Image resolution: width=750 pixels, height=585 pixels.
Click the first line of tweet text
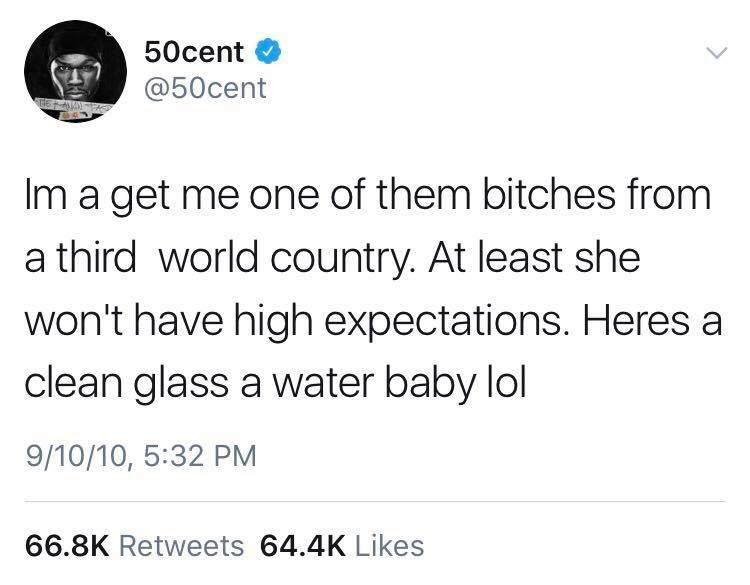(x=368, y=196)
